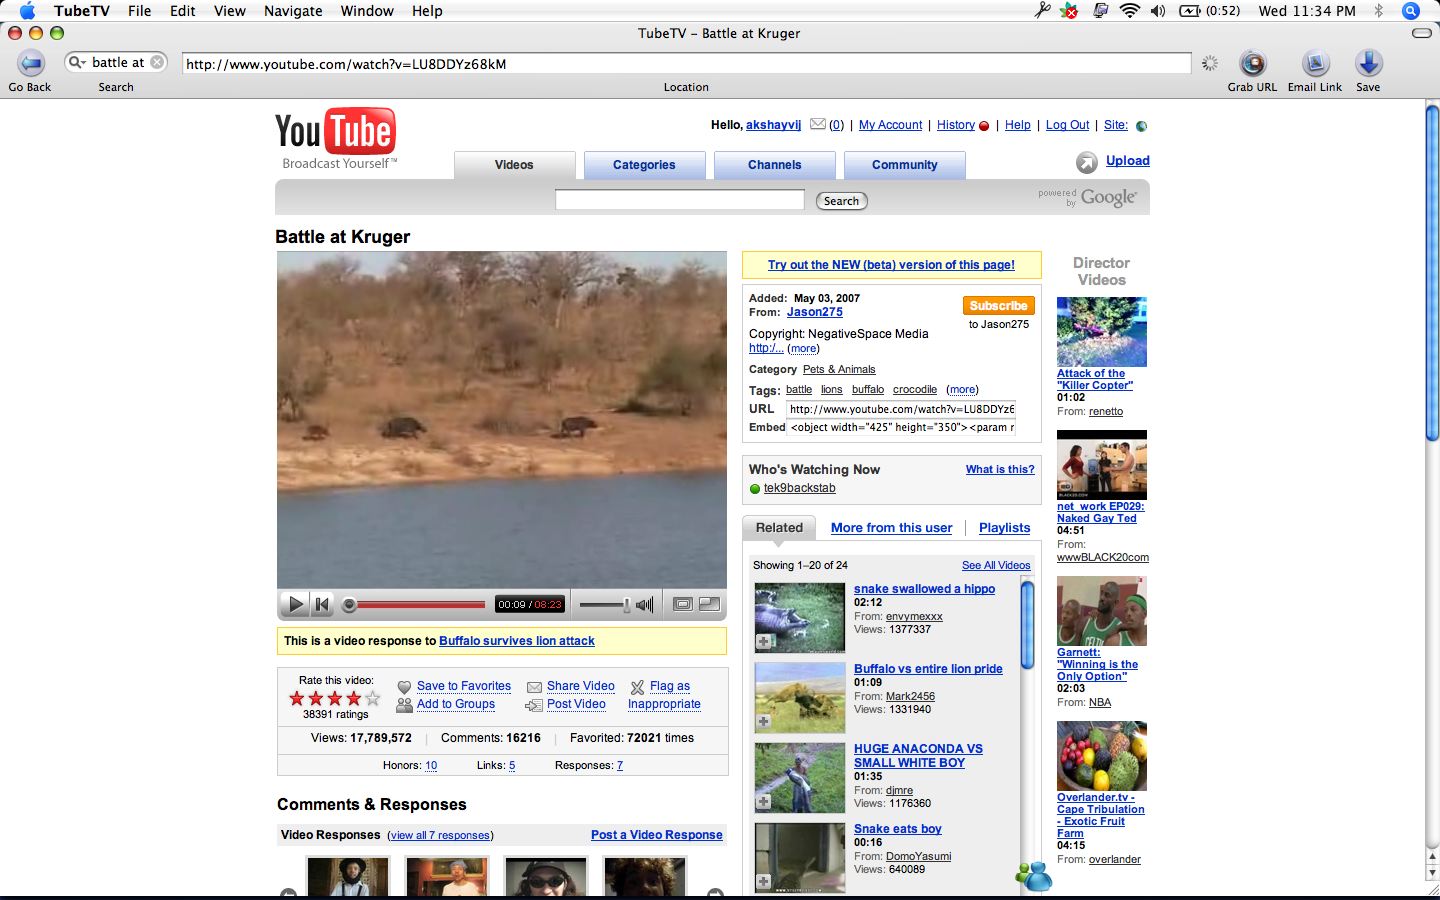This screenshot has height=900, width=1440.
Task: Click the YouTube search input field
Action: pos(680,200)
